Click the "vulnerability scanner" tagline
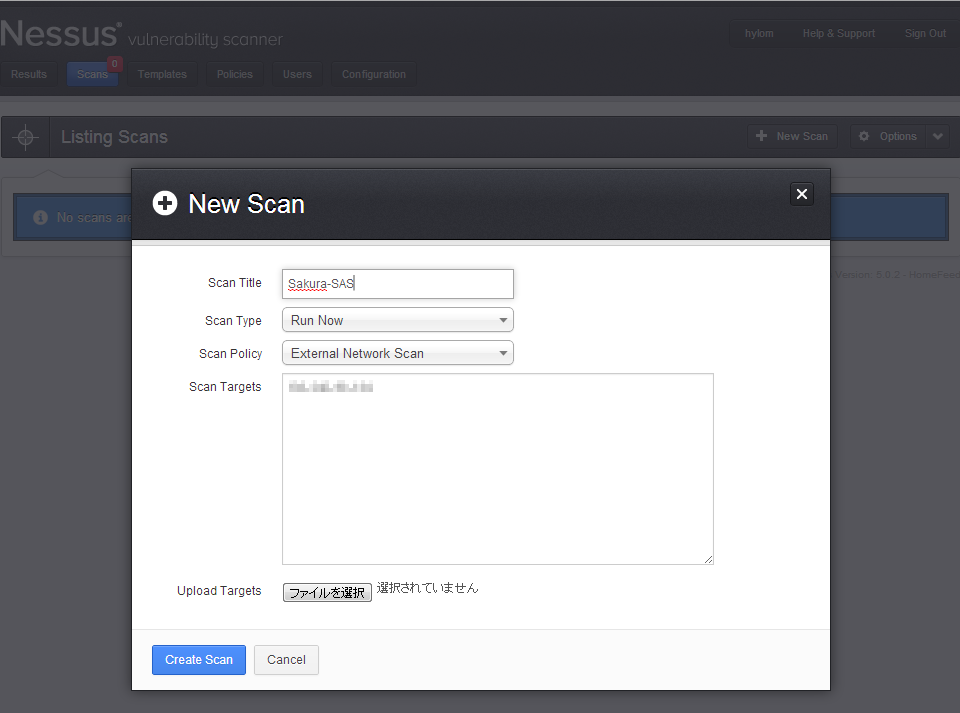This screenshot has width=960, height=713. [205, 40]
